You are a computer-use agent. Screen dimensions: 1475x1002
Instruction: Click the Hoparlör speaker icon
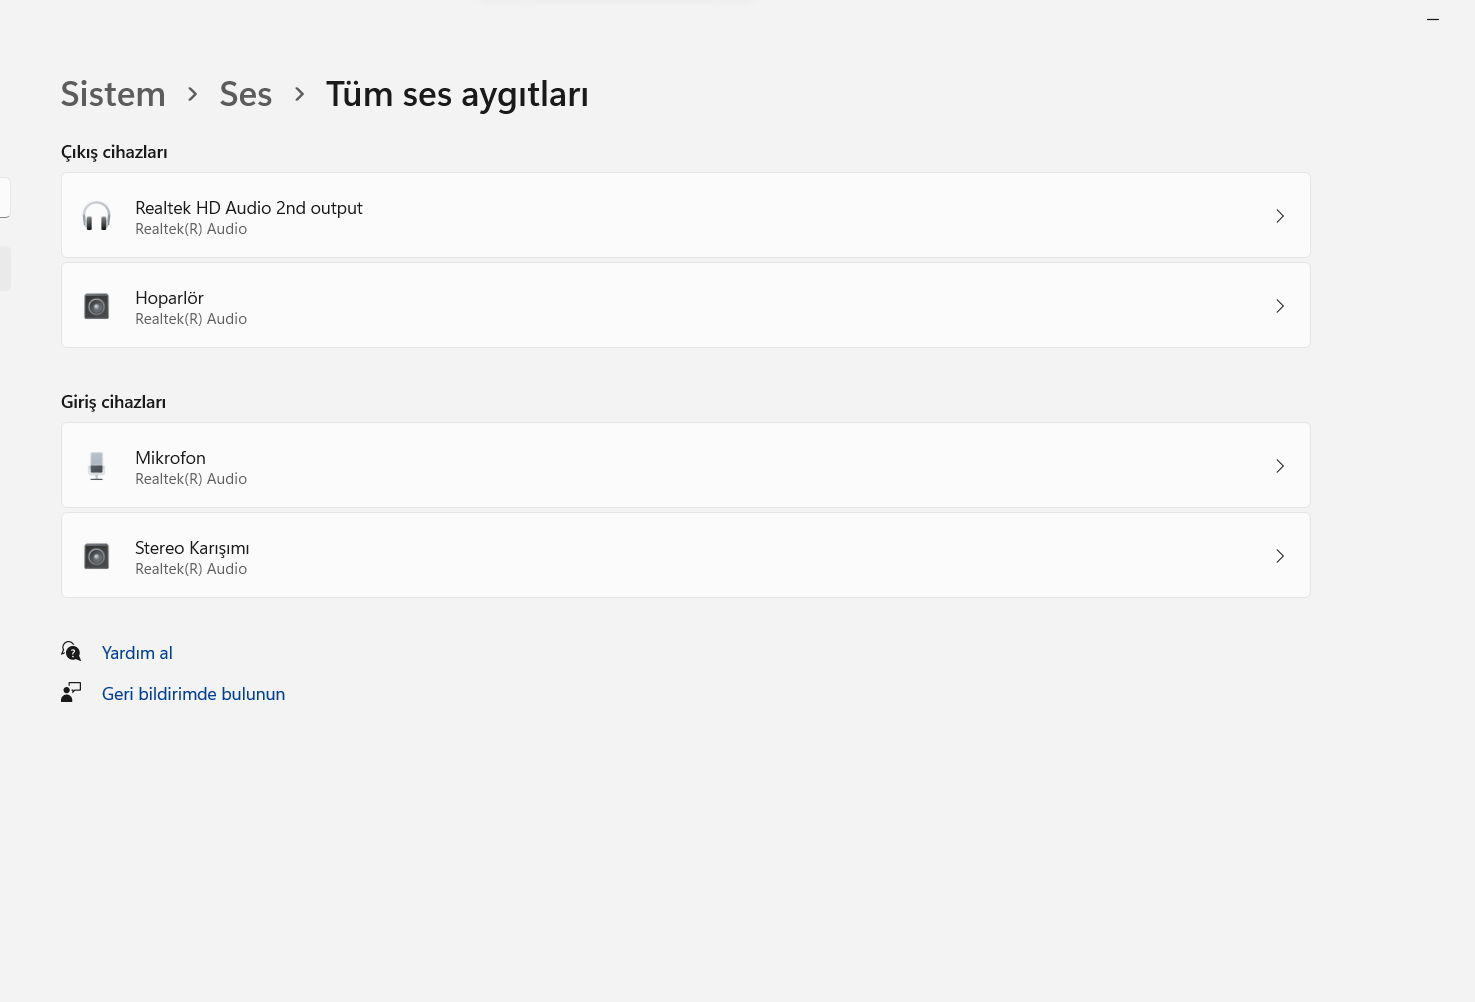[97, 306]
